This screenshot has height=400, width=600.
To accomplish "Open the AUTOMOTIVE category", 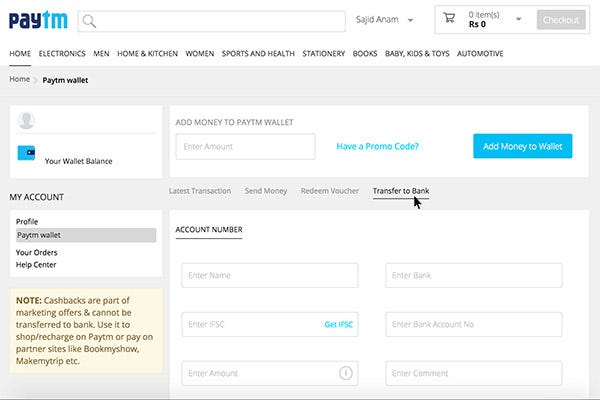I will [x=480, y=54].
